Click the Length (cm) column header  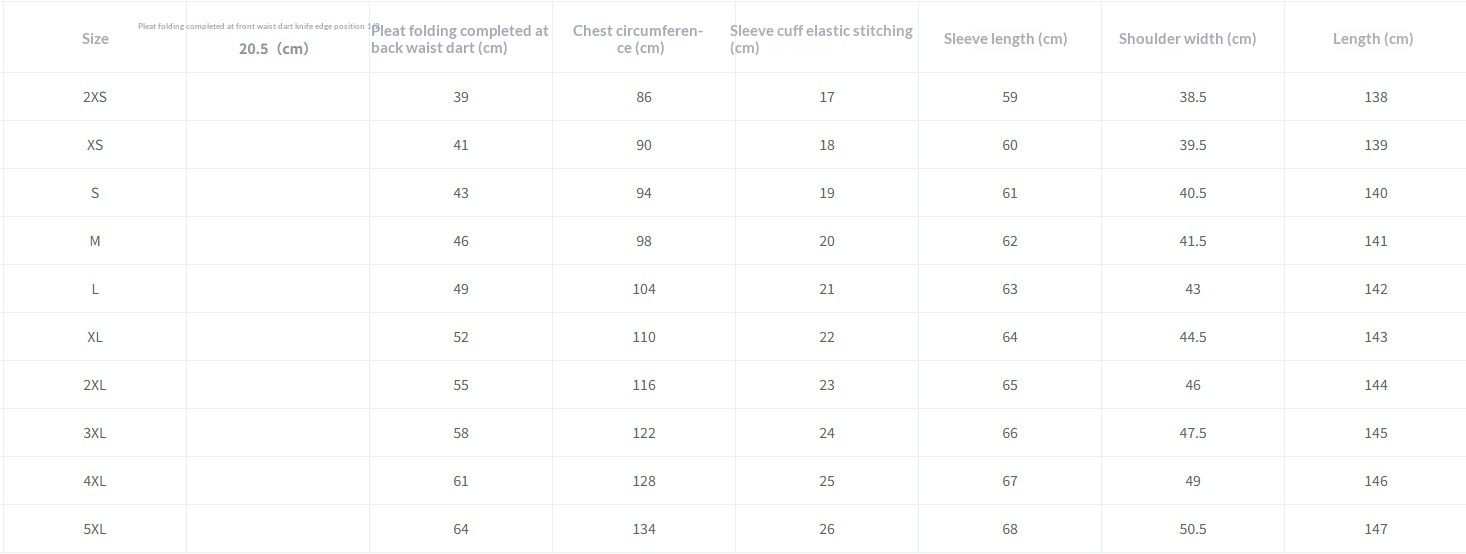point(1373,39)
